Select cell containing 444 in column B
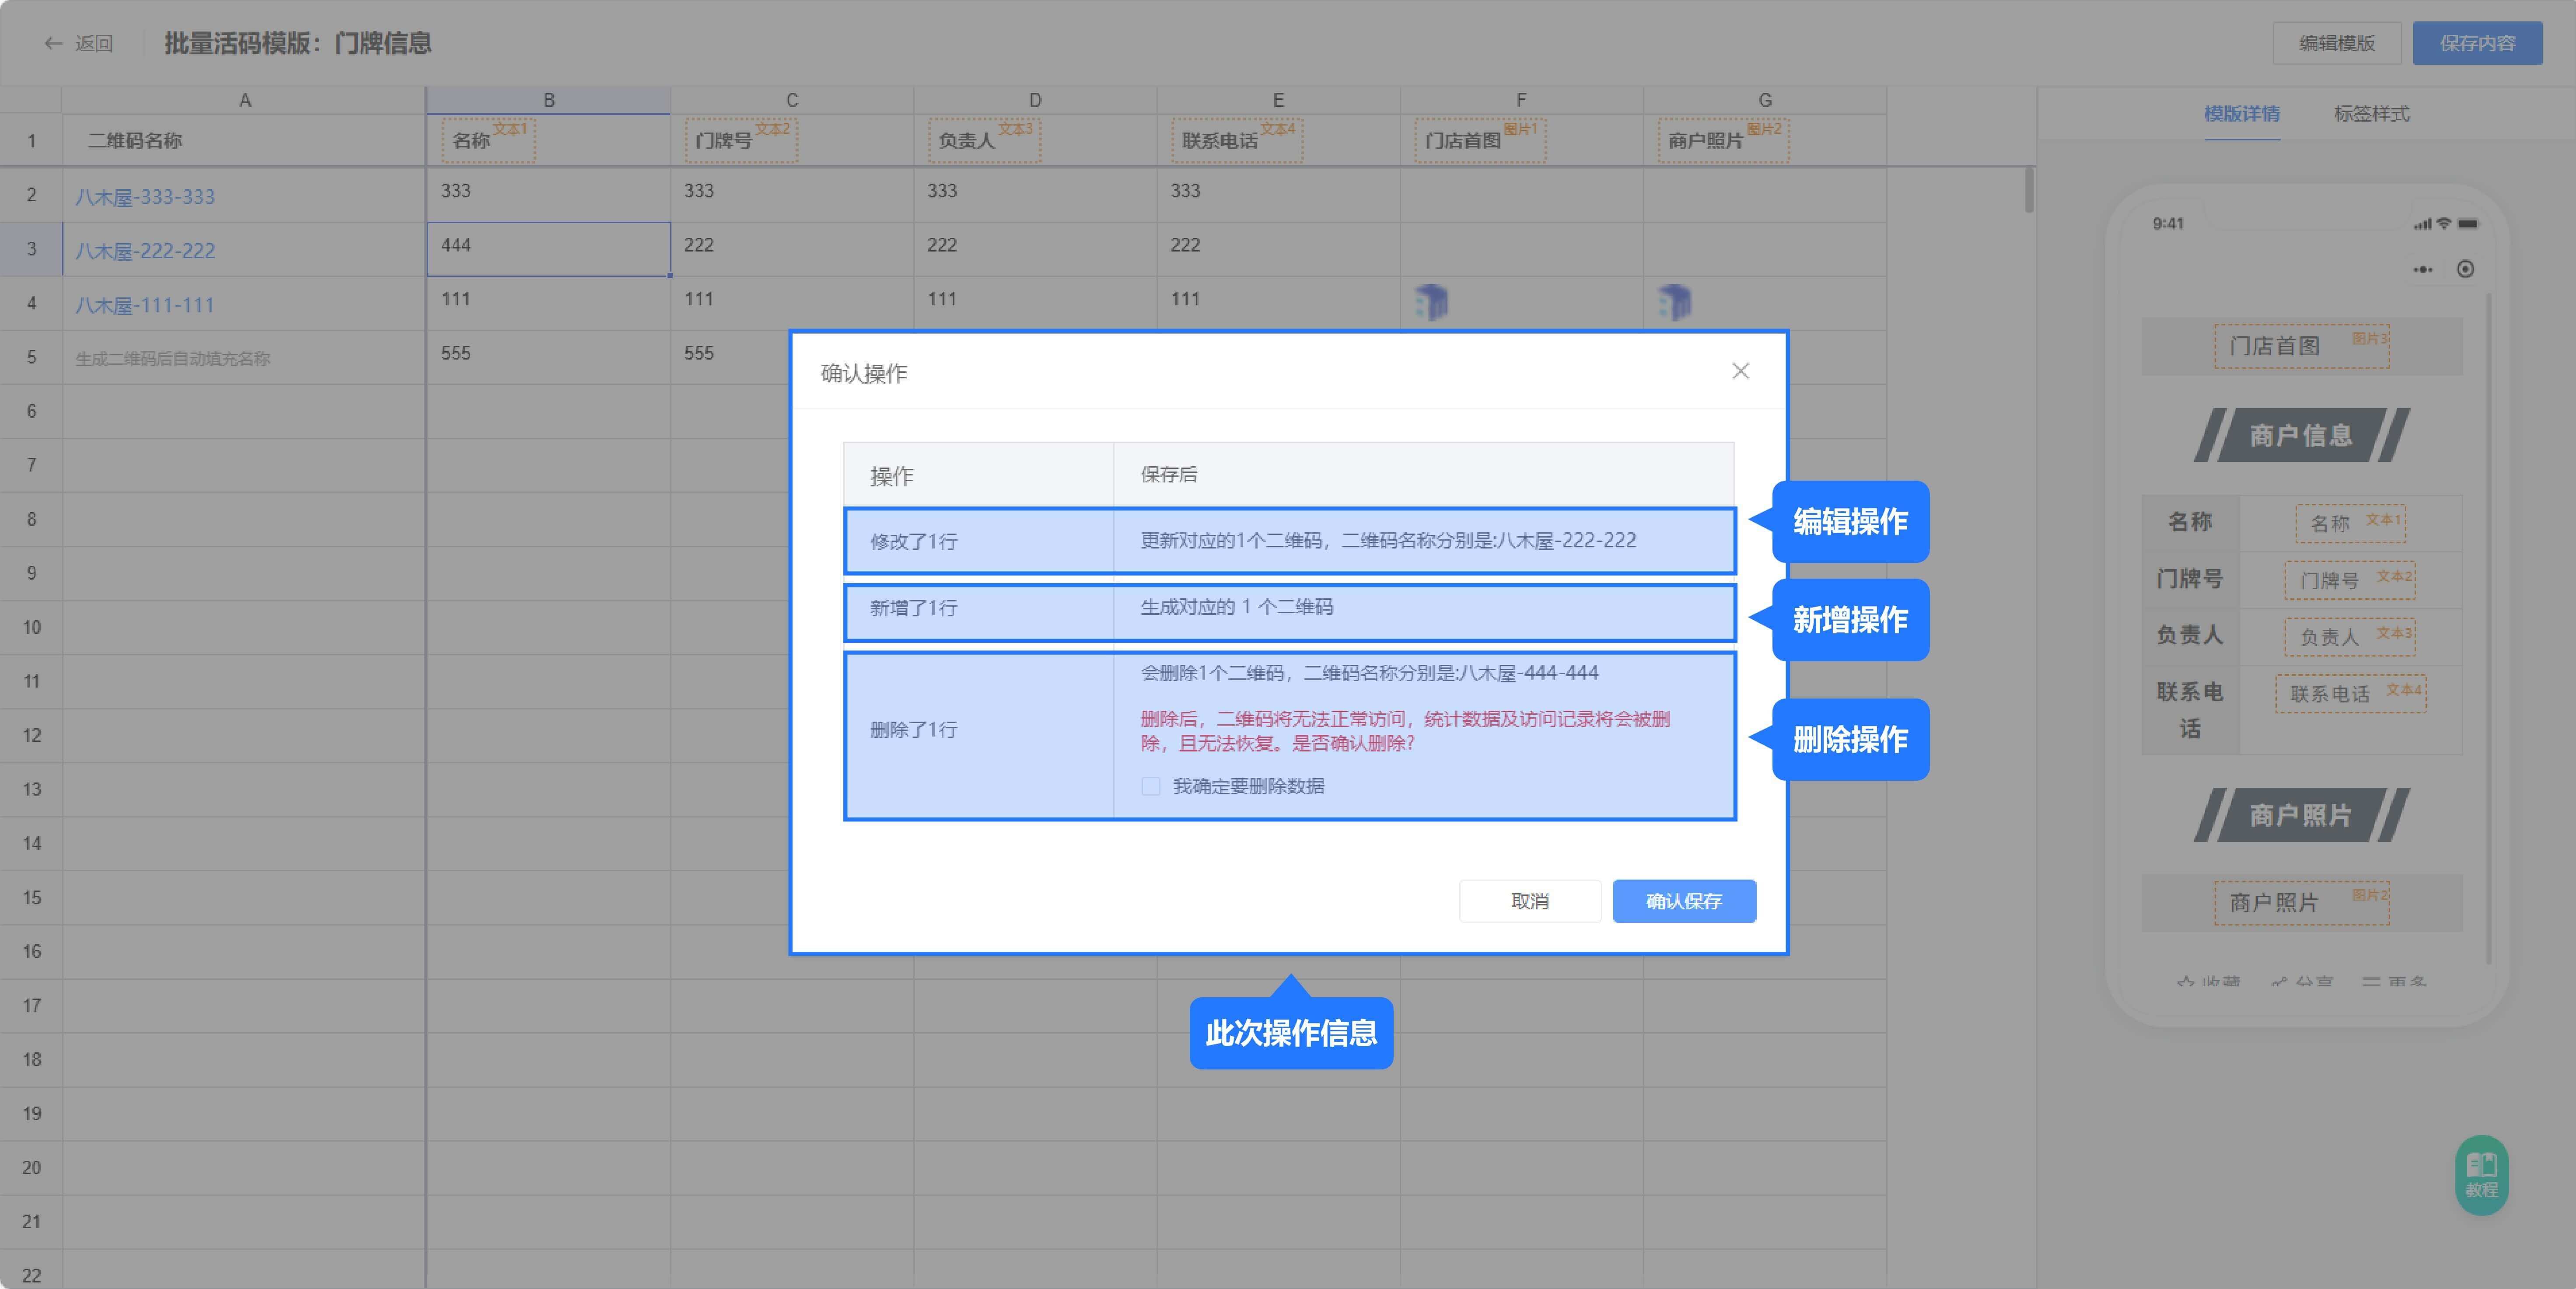Image resolution: width=2576 pixels, height=1289 pixels. click(x=548, y=248)
